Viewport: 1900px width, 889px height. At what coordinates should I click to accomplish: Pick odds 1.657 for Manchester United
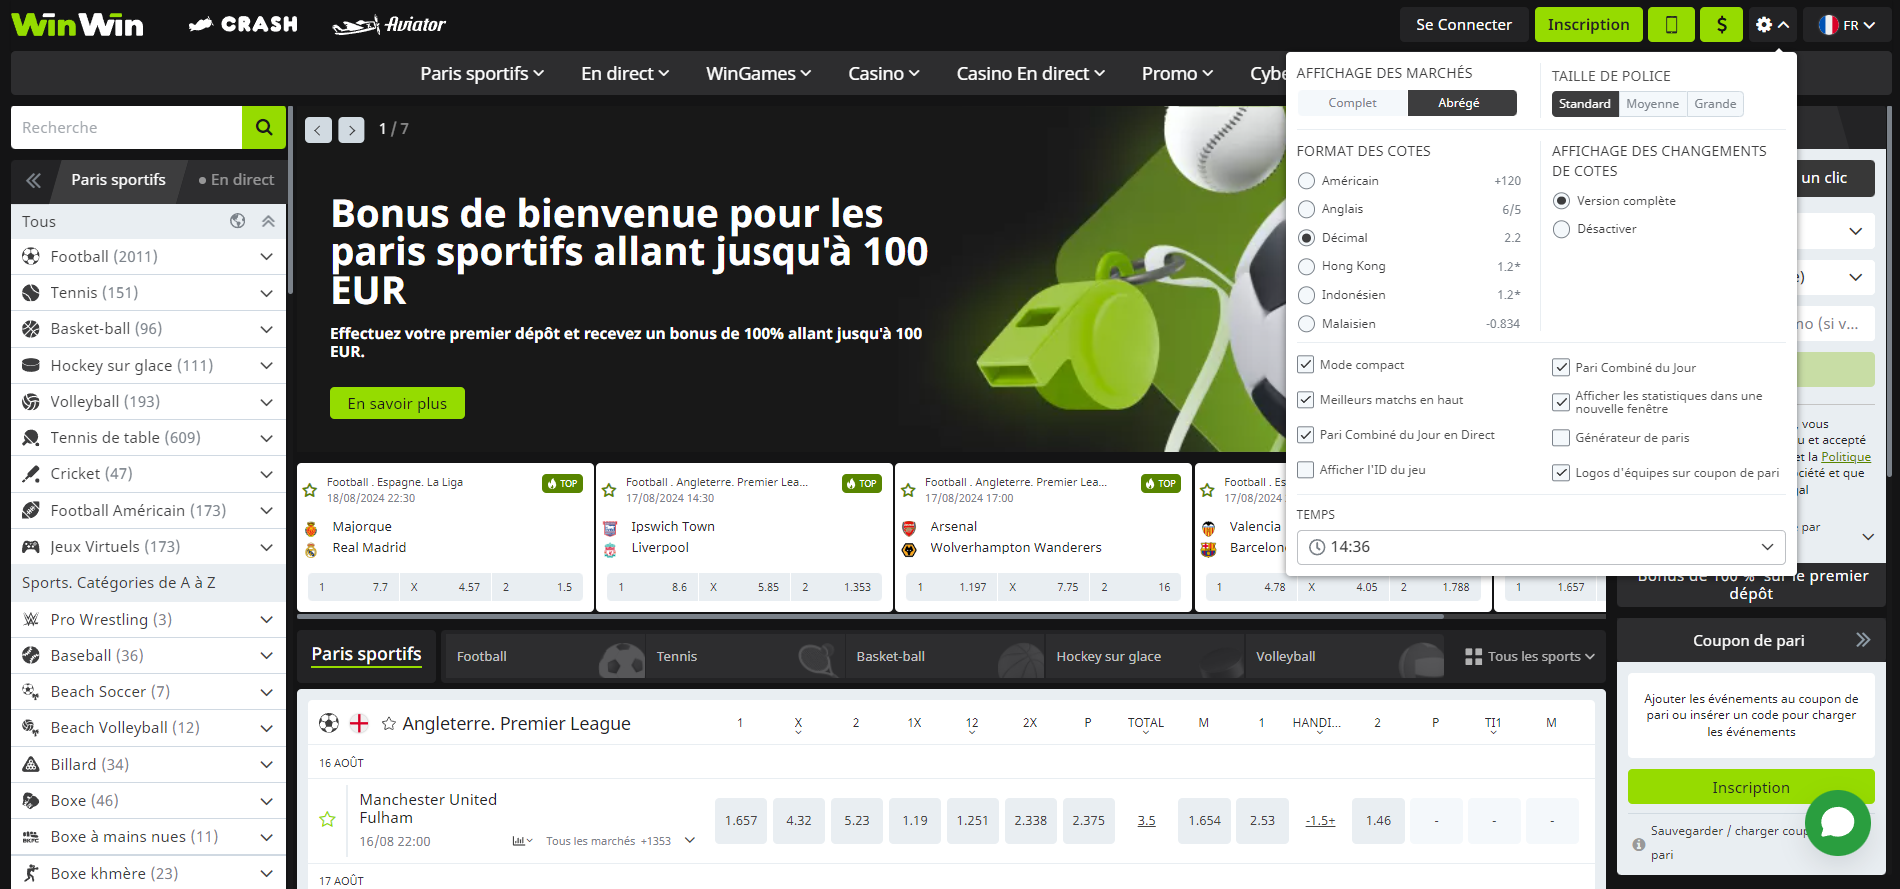point(741,821)
